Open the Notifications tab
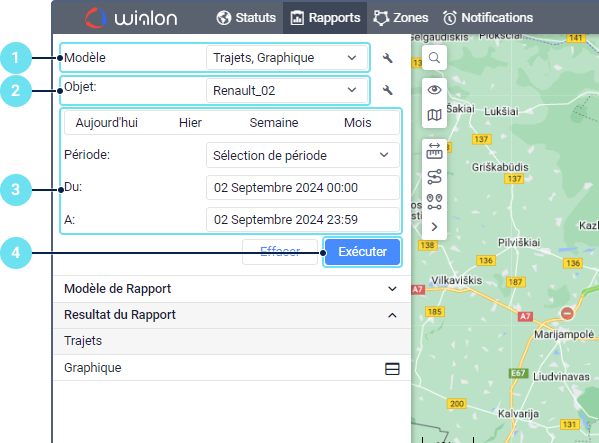The image size is (599, 443). click(x=487, y=18)
